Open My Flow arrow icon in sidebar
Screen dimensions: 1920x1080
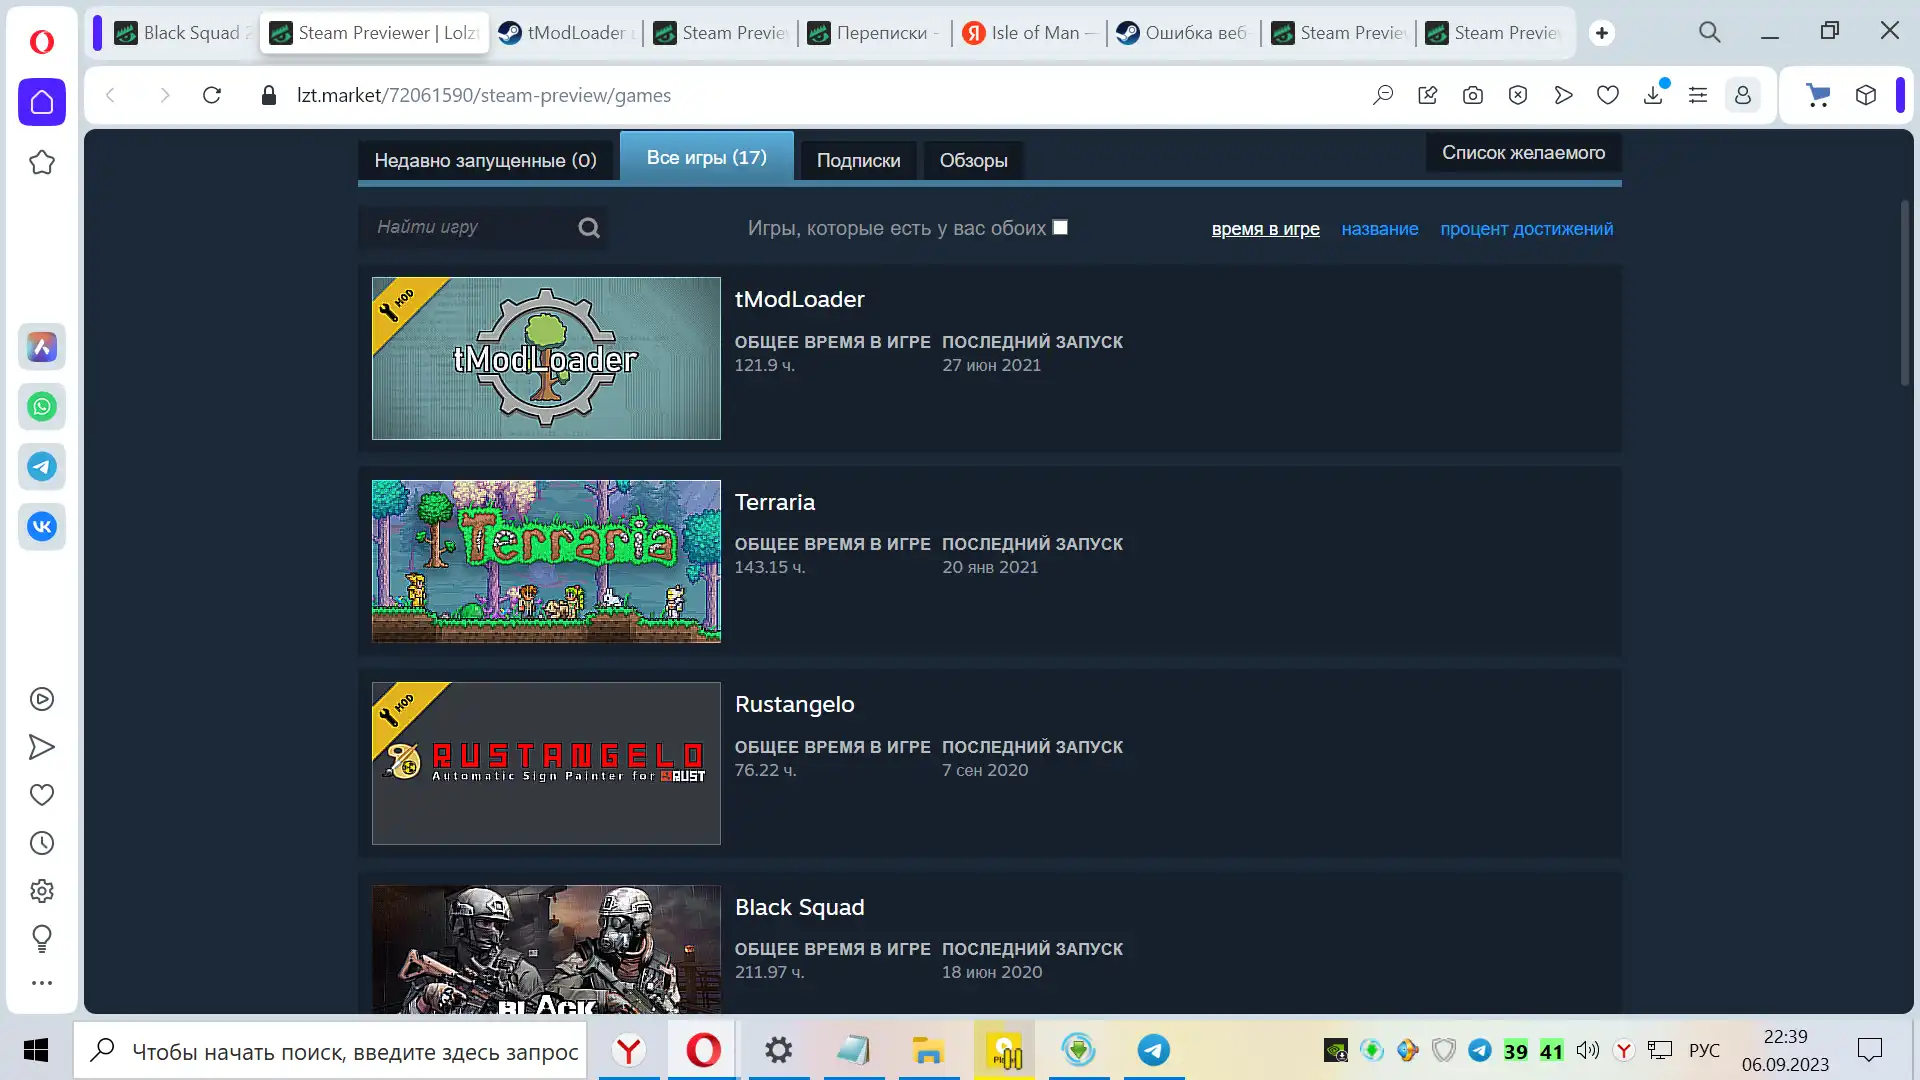tap(41, 747)
